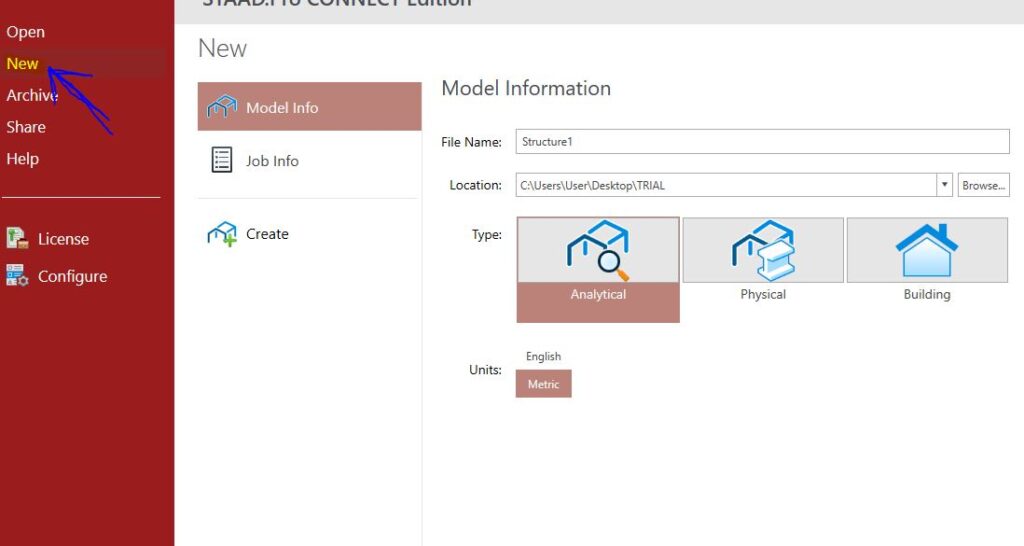
Task: Select the New menu item
Action: [x=22, y=63]
